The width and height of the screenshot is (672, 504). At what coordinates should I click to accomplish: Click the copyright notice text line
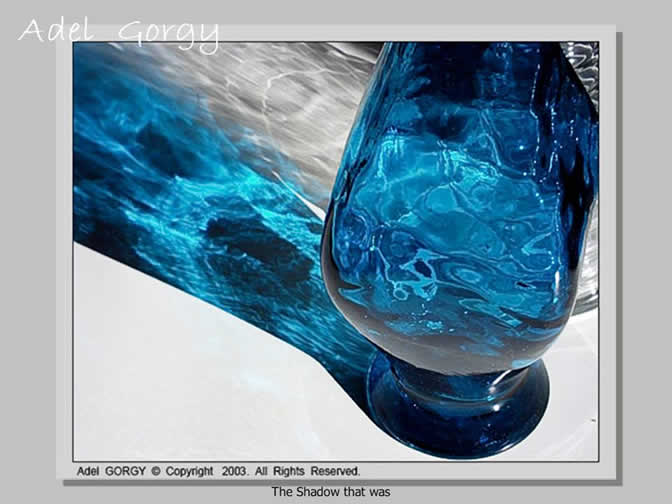pyautogui.click(x=218, y=470)
